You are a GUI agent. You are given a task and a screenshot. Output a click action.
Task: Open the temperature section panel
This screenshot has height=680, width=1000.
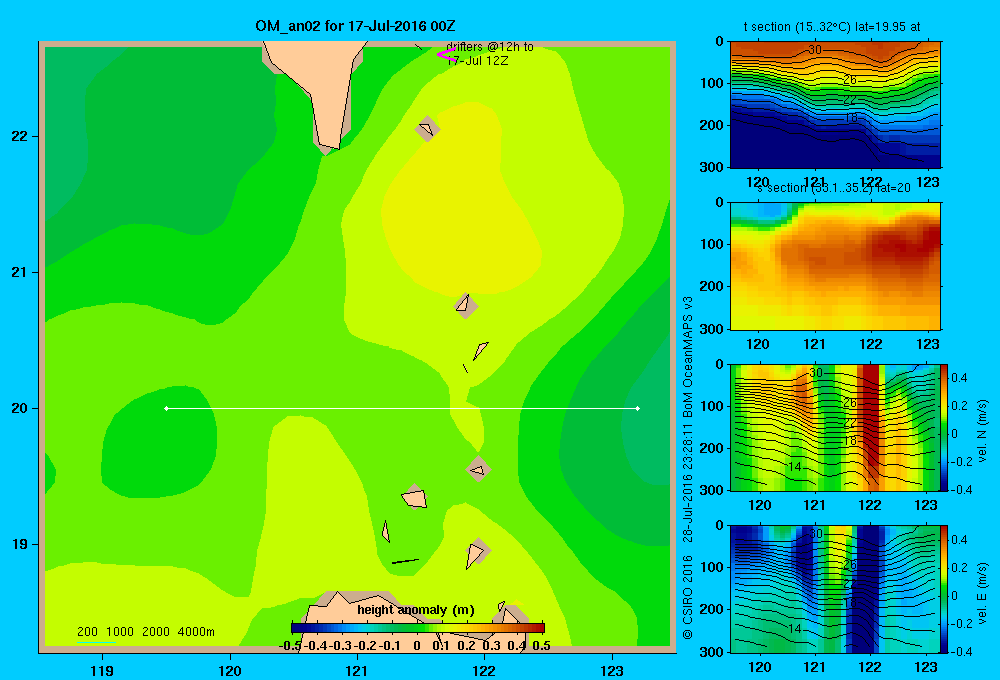[x=835, y=104]
